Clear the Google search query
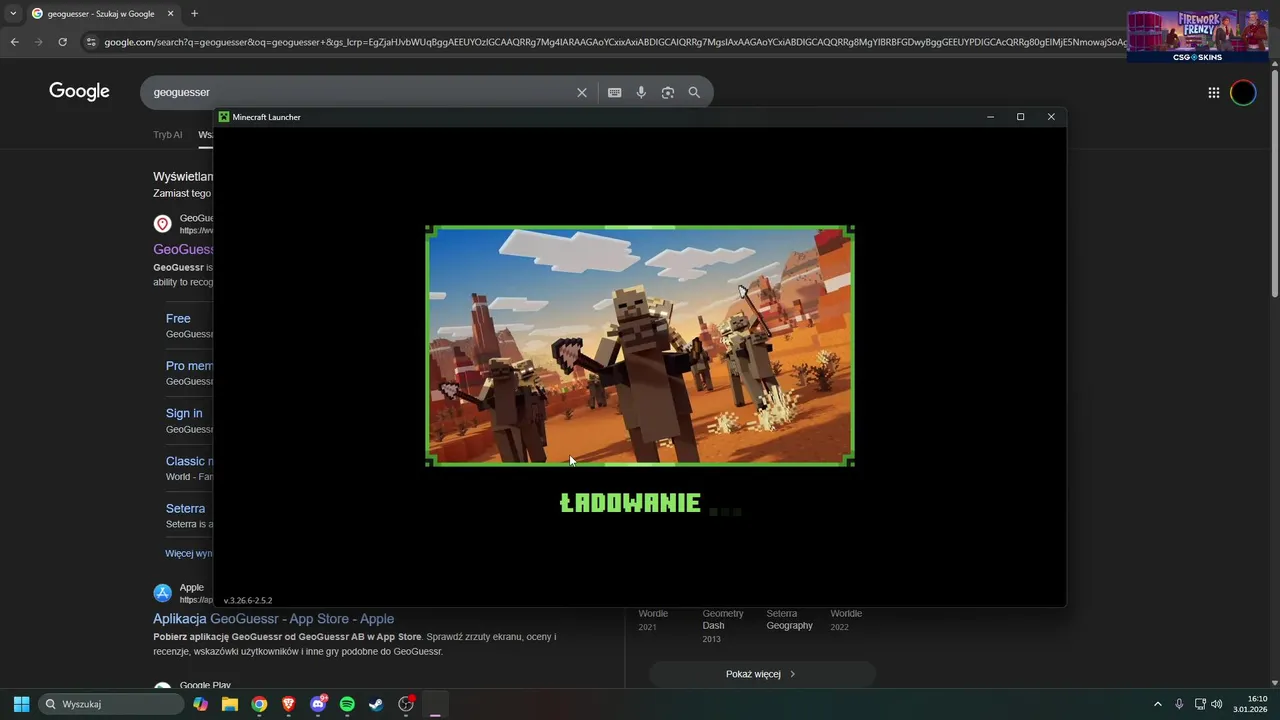This screenshot has height=720, width=1280. [582, 92]
